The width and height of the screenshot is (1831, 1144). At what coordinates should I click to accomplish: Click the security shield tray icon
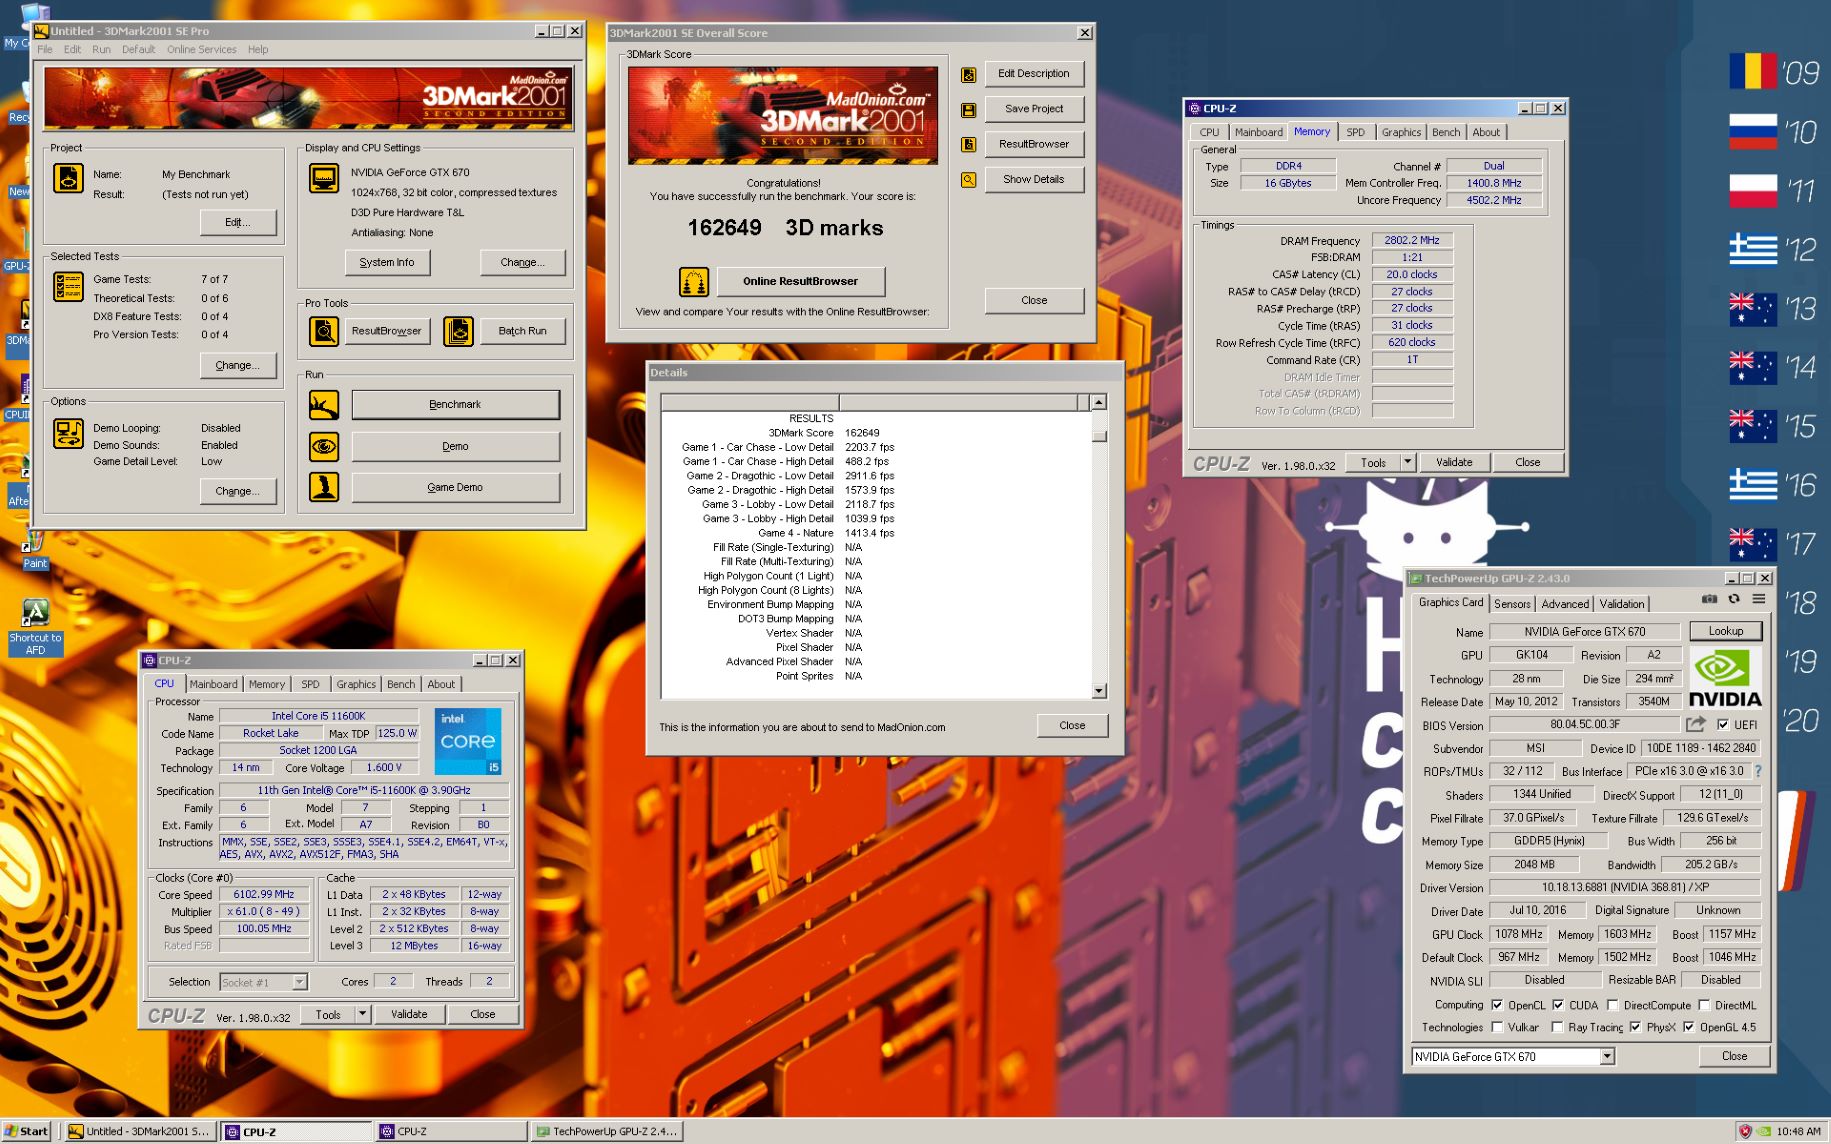click(1745, 1131)
